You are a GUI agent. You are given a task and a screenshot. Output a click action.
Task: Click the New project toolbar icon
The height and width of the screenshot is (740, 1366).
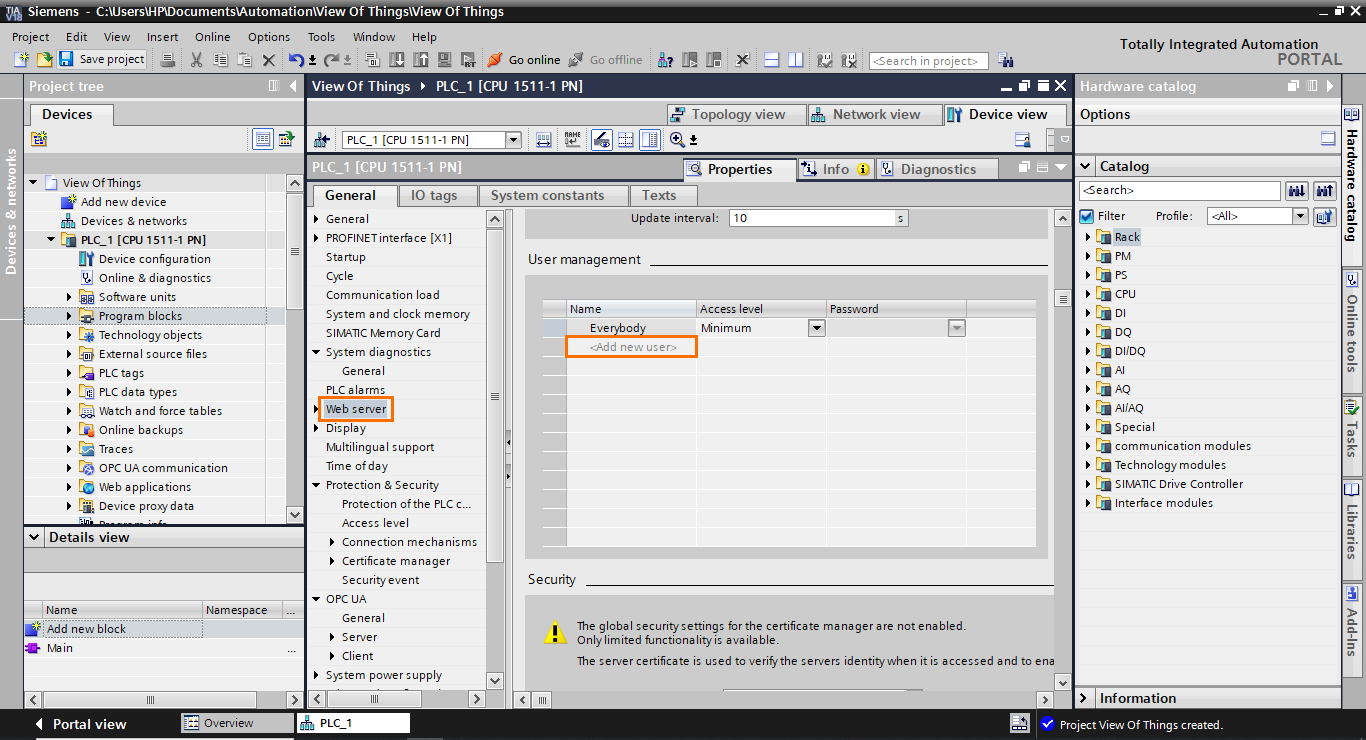(22, 60)
